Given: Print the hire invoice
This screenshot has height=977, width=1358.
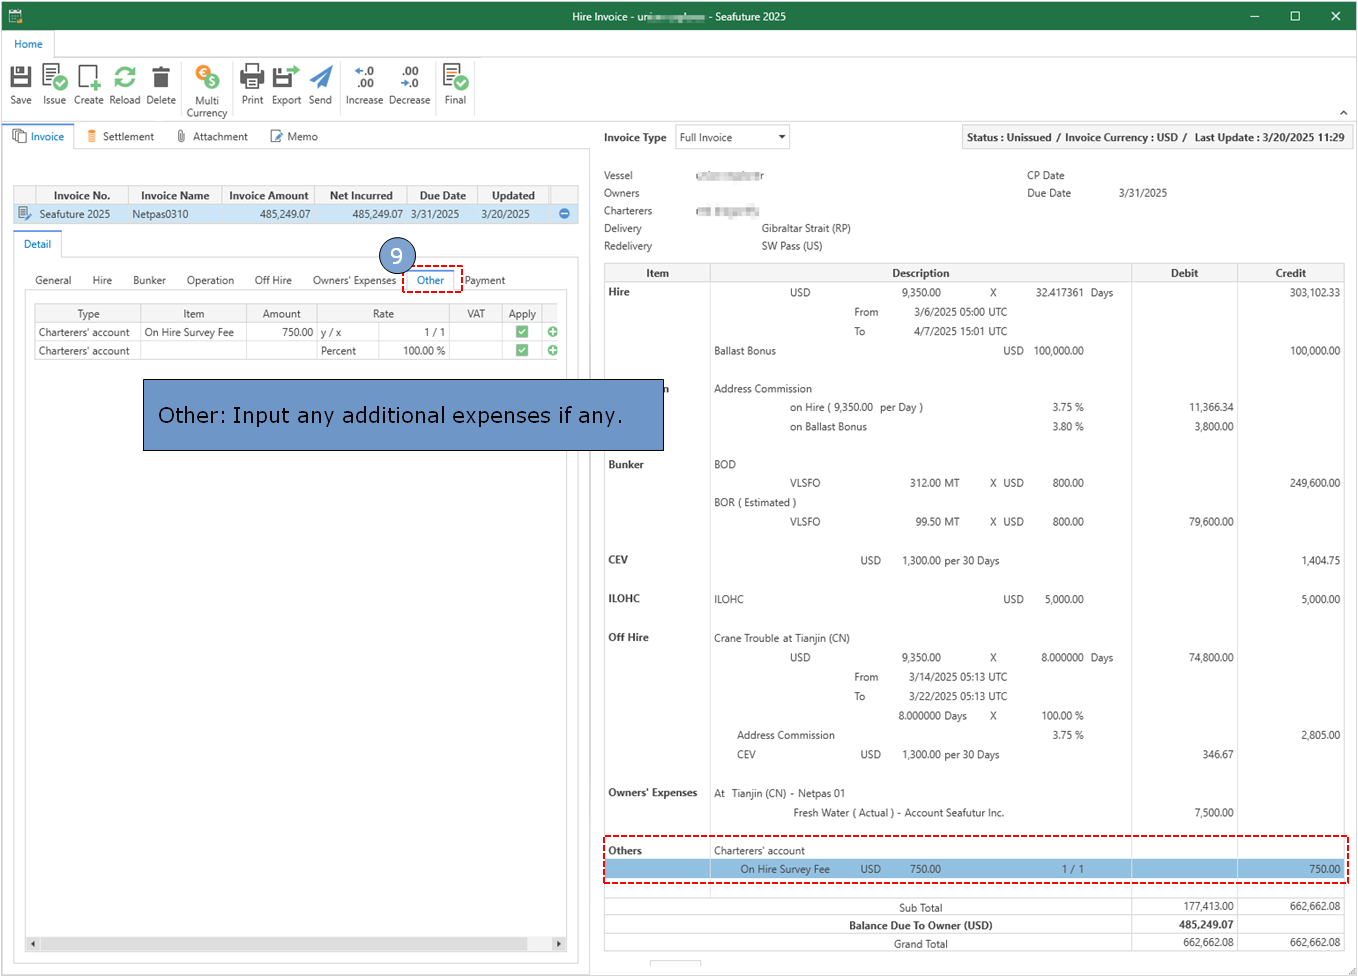Looking at the screenshot, I should [252, 78].
